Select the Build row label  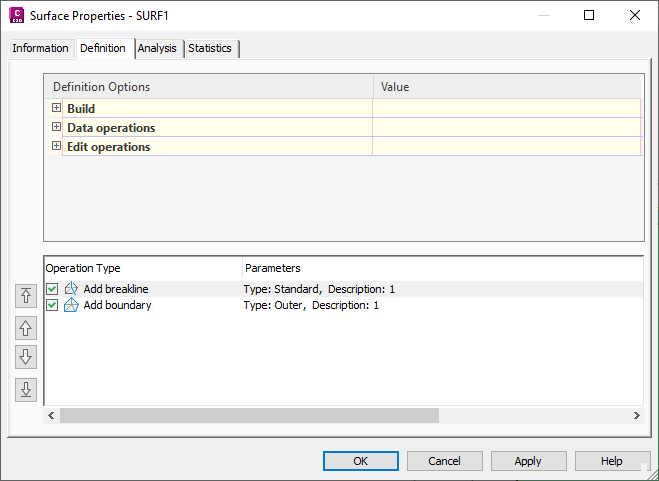coord(81,108)
